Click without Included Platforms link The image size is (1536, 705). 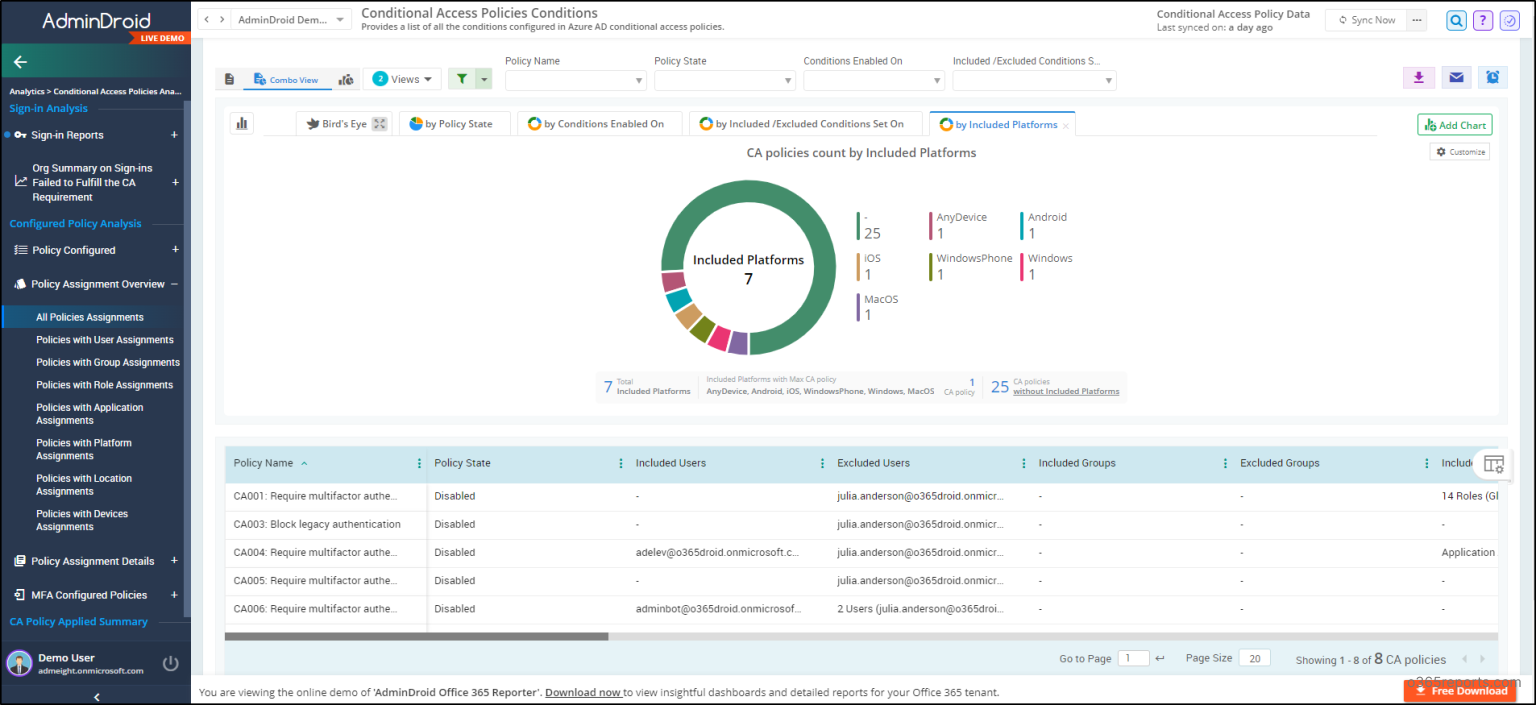(x=1066, y=391)
